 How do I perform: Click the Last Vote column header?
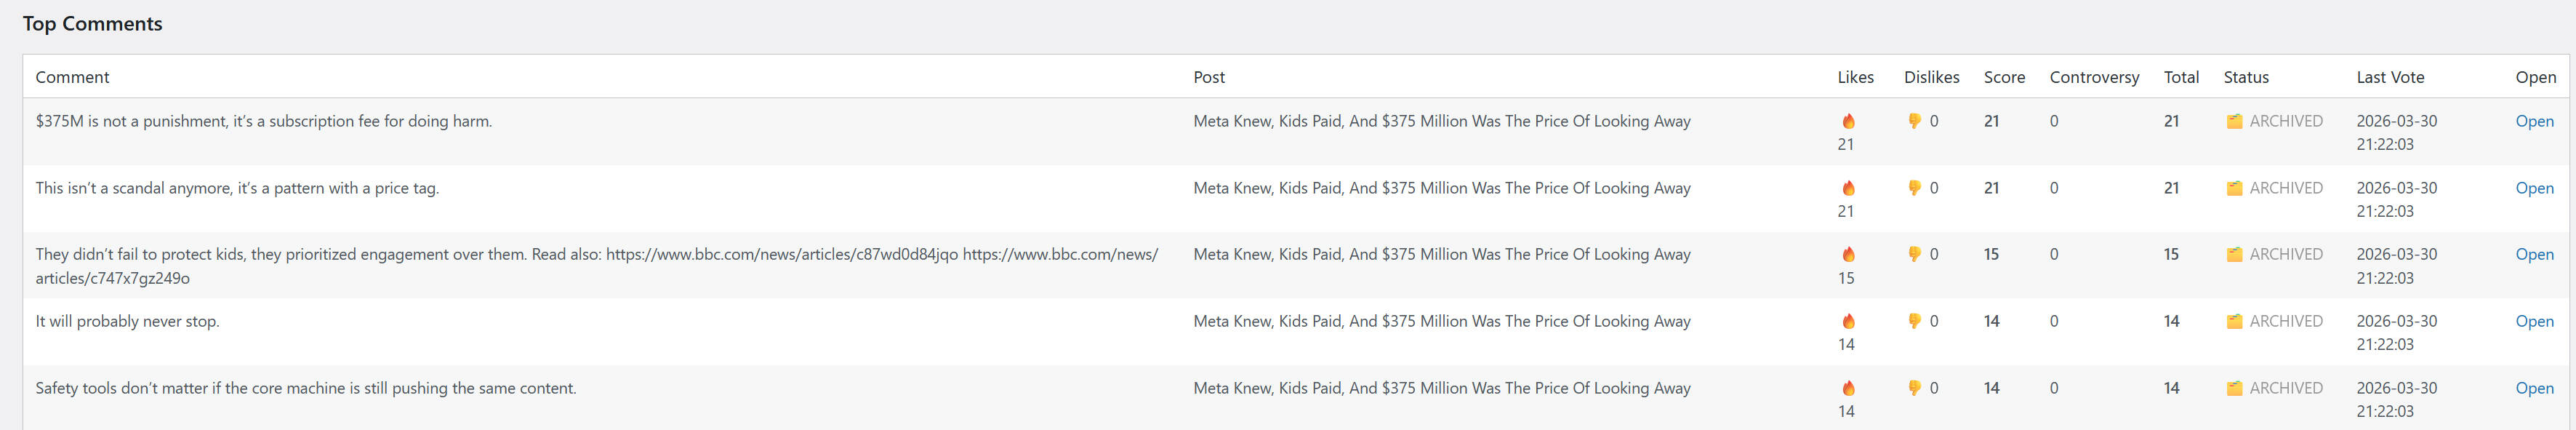[2390, 77]
